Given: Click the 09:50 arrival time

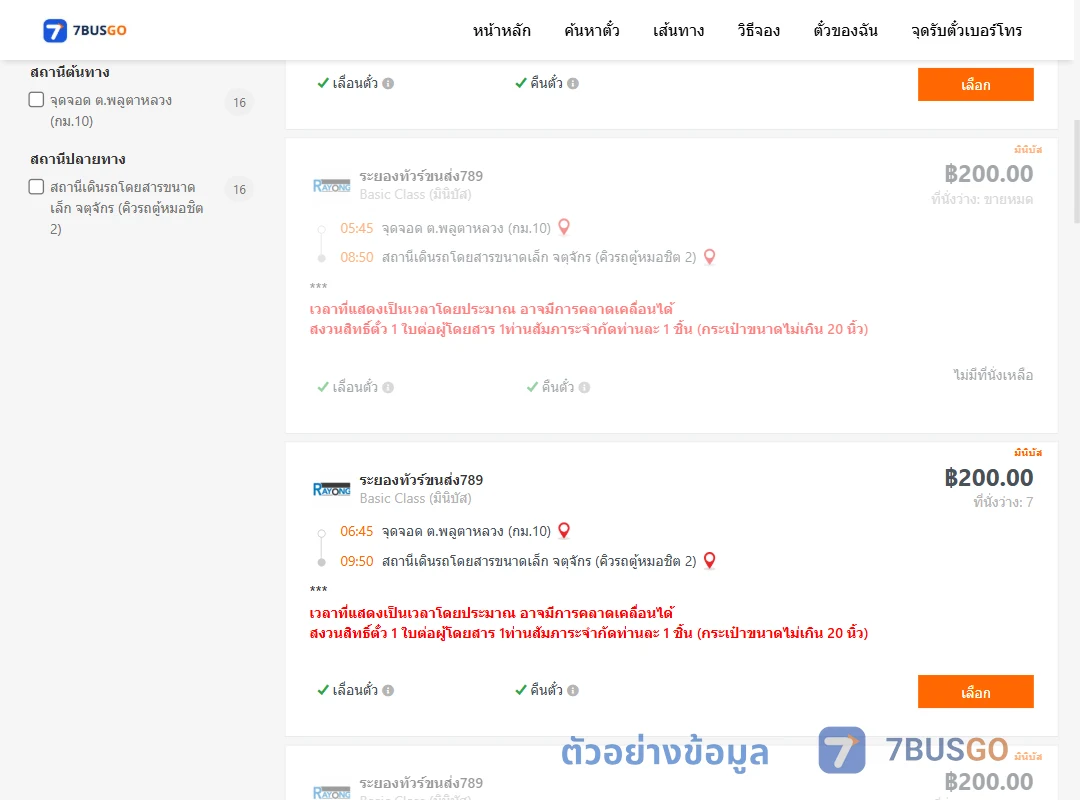Looking at the screenshot, I should coord(356,562).
